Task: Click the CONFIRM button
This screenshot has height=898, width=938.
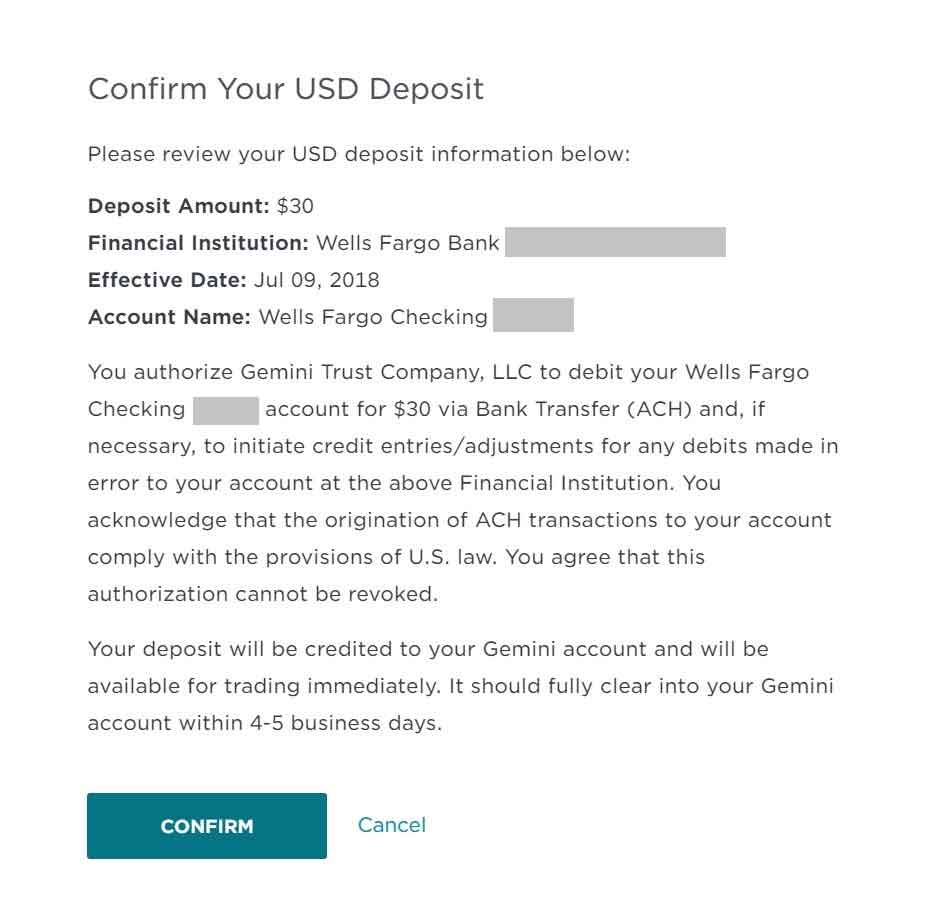Action: coord(207,826)
